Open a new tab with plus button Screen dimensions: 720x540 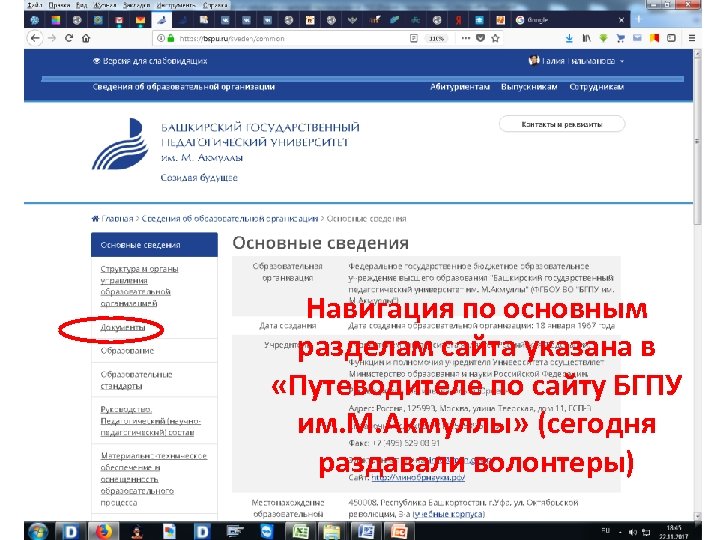coord(638,20)
